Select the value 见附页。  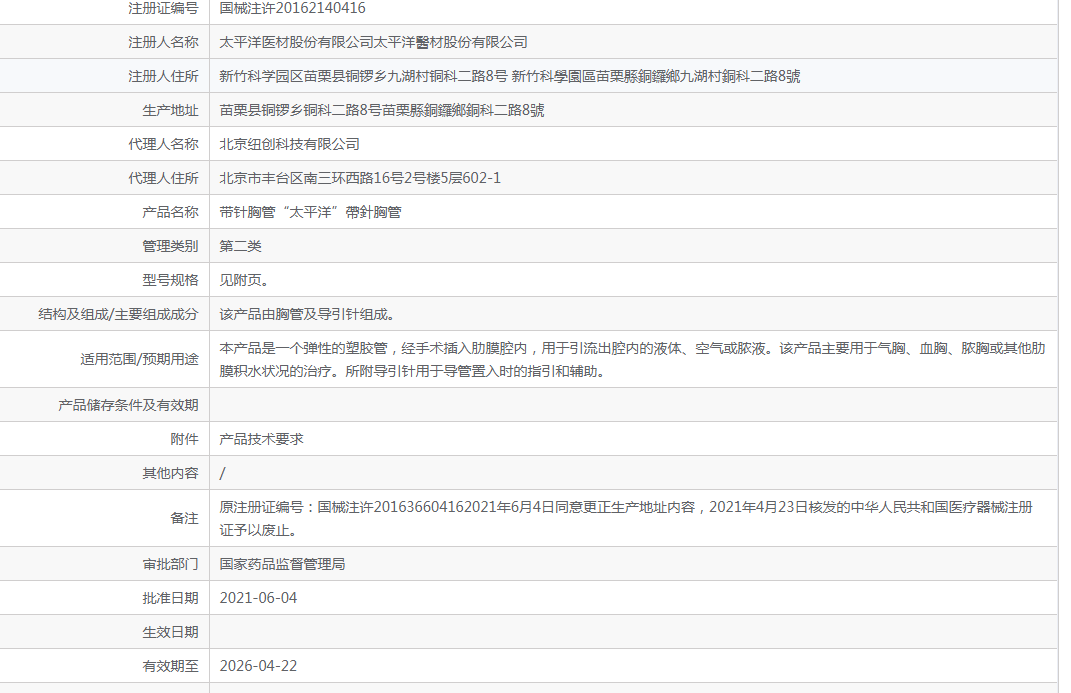(244, 280)
